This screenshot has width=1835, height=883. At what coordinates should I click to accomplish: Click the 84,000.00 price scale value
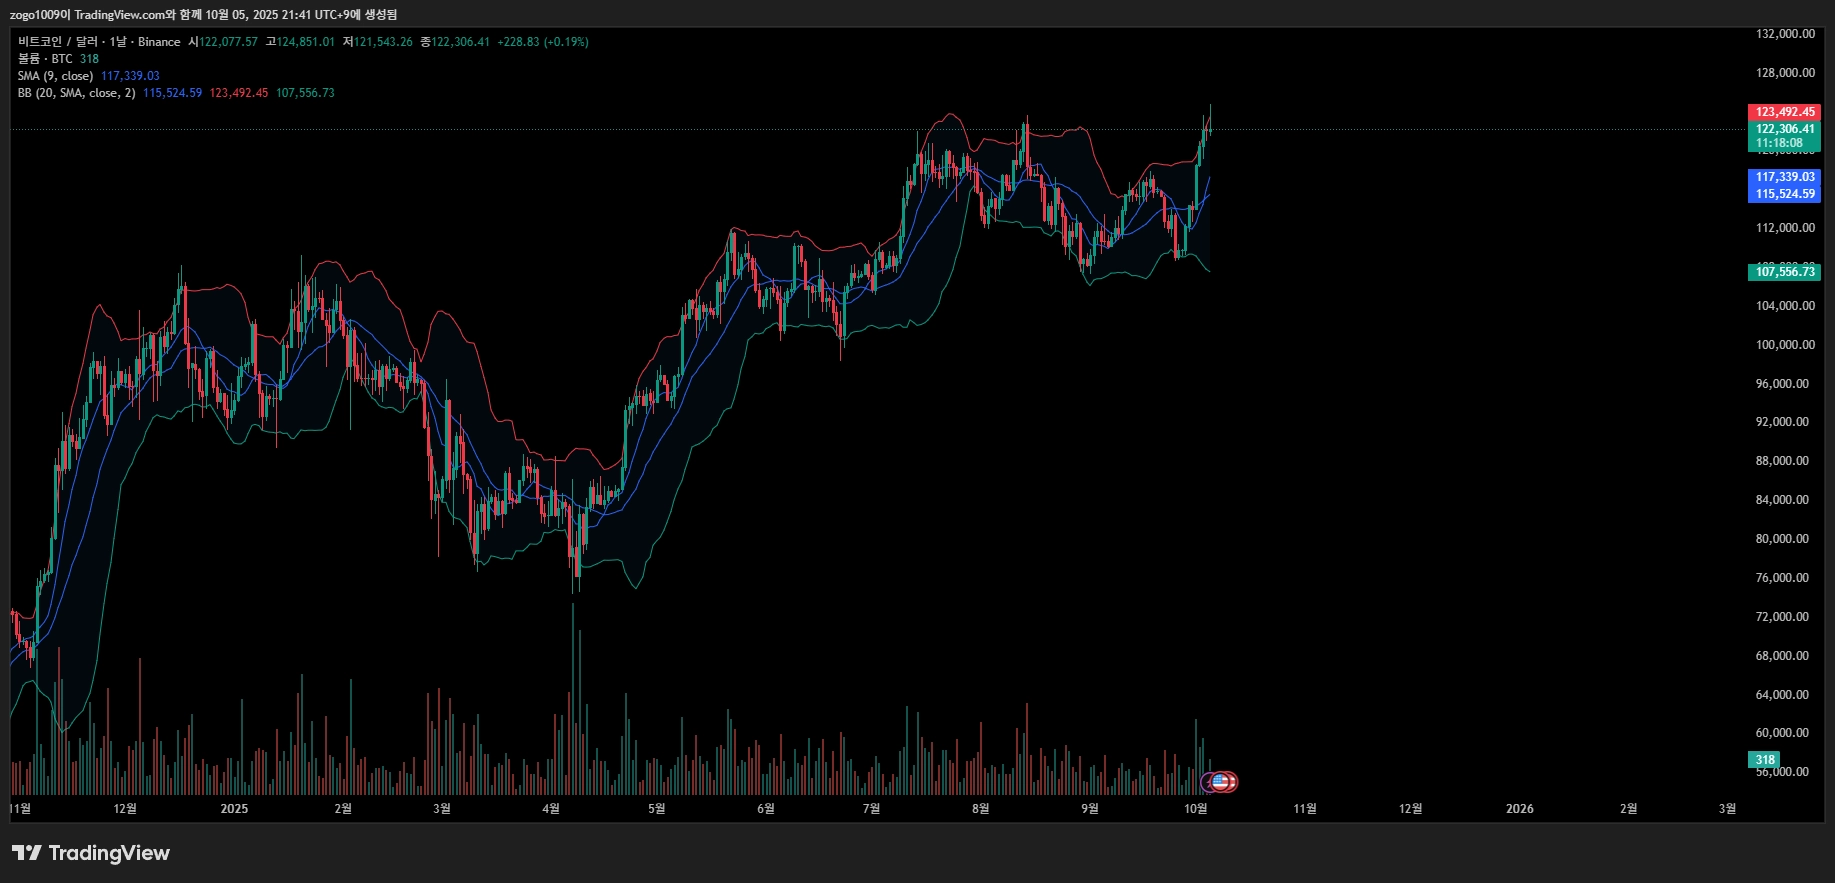click(1782, 500)
